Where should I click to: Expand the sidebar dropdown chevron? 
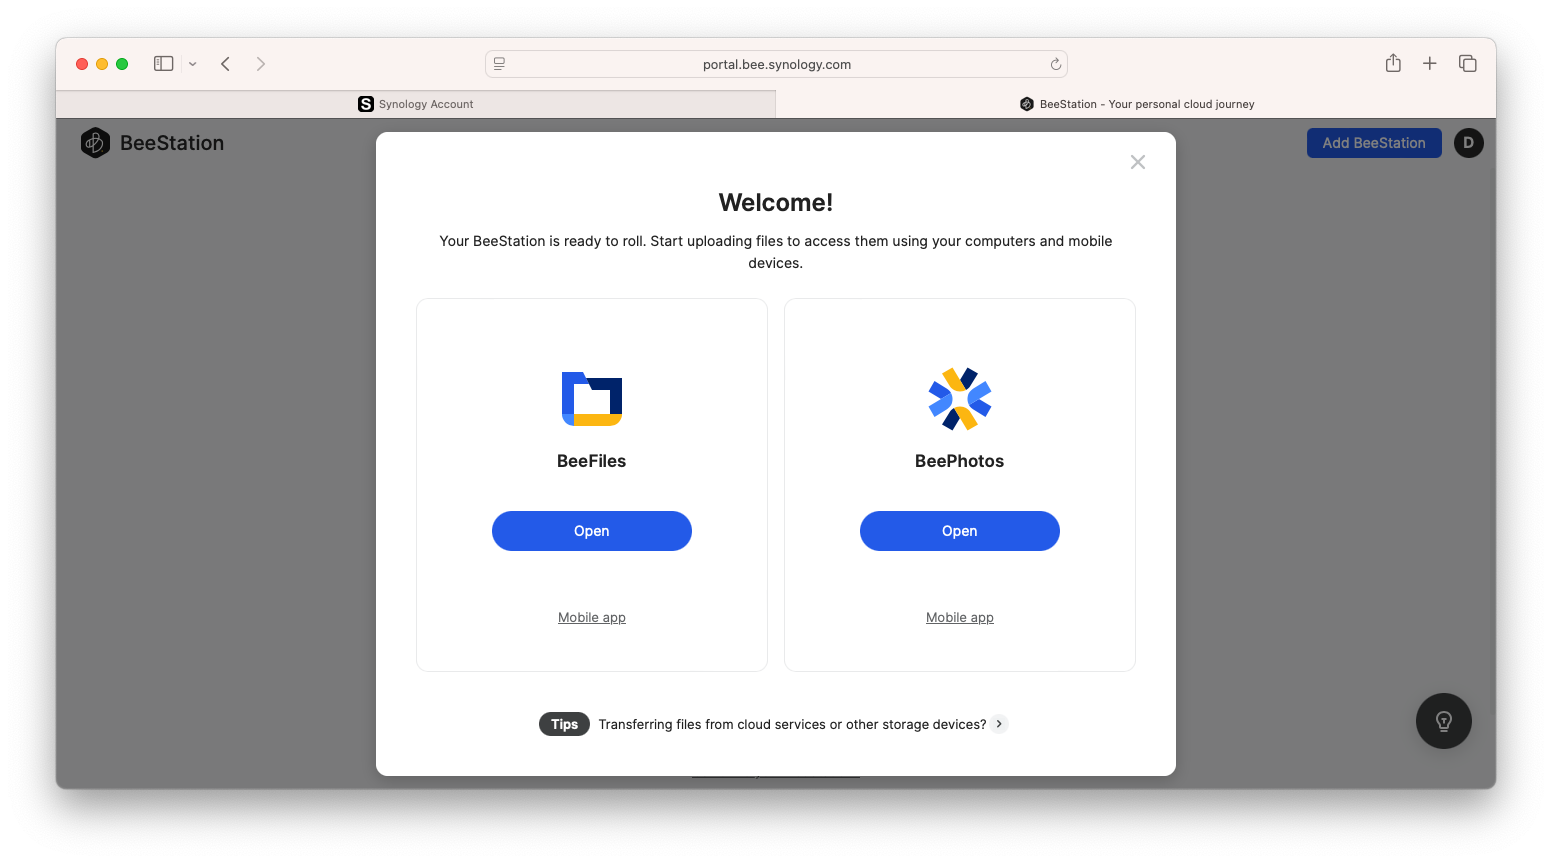[x=193, y=64]
